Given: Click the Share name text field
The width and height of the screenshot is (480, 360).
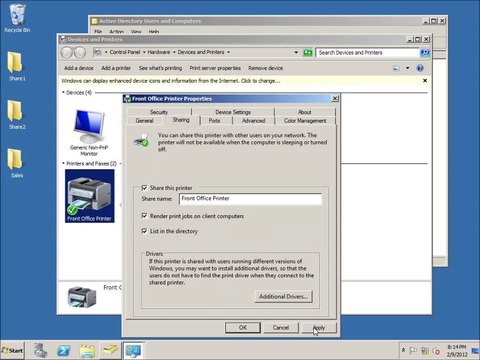Looking at the screenshot, I should [250, 199].
